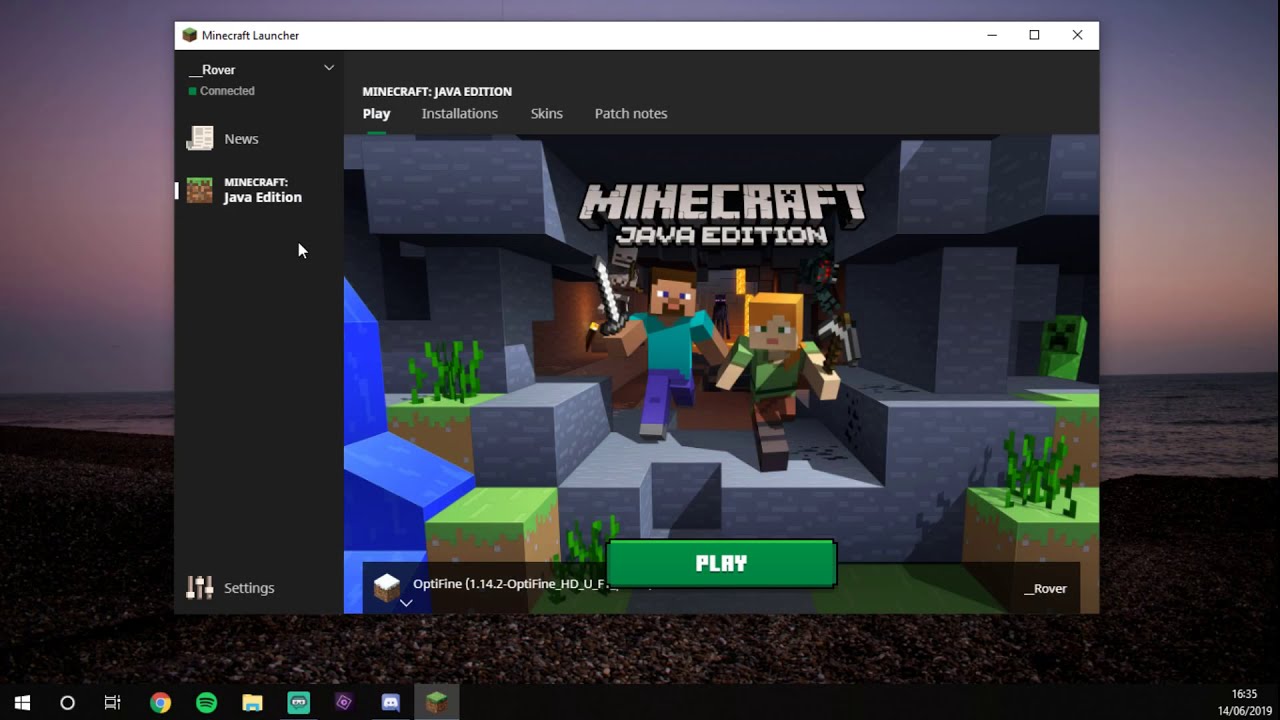Open Spotify from the taskbar
This screenshot has height=720, width=1280.
point(206,703)
